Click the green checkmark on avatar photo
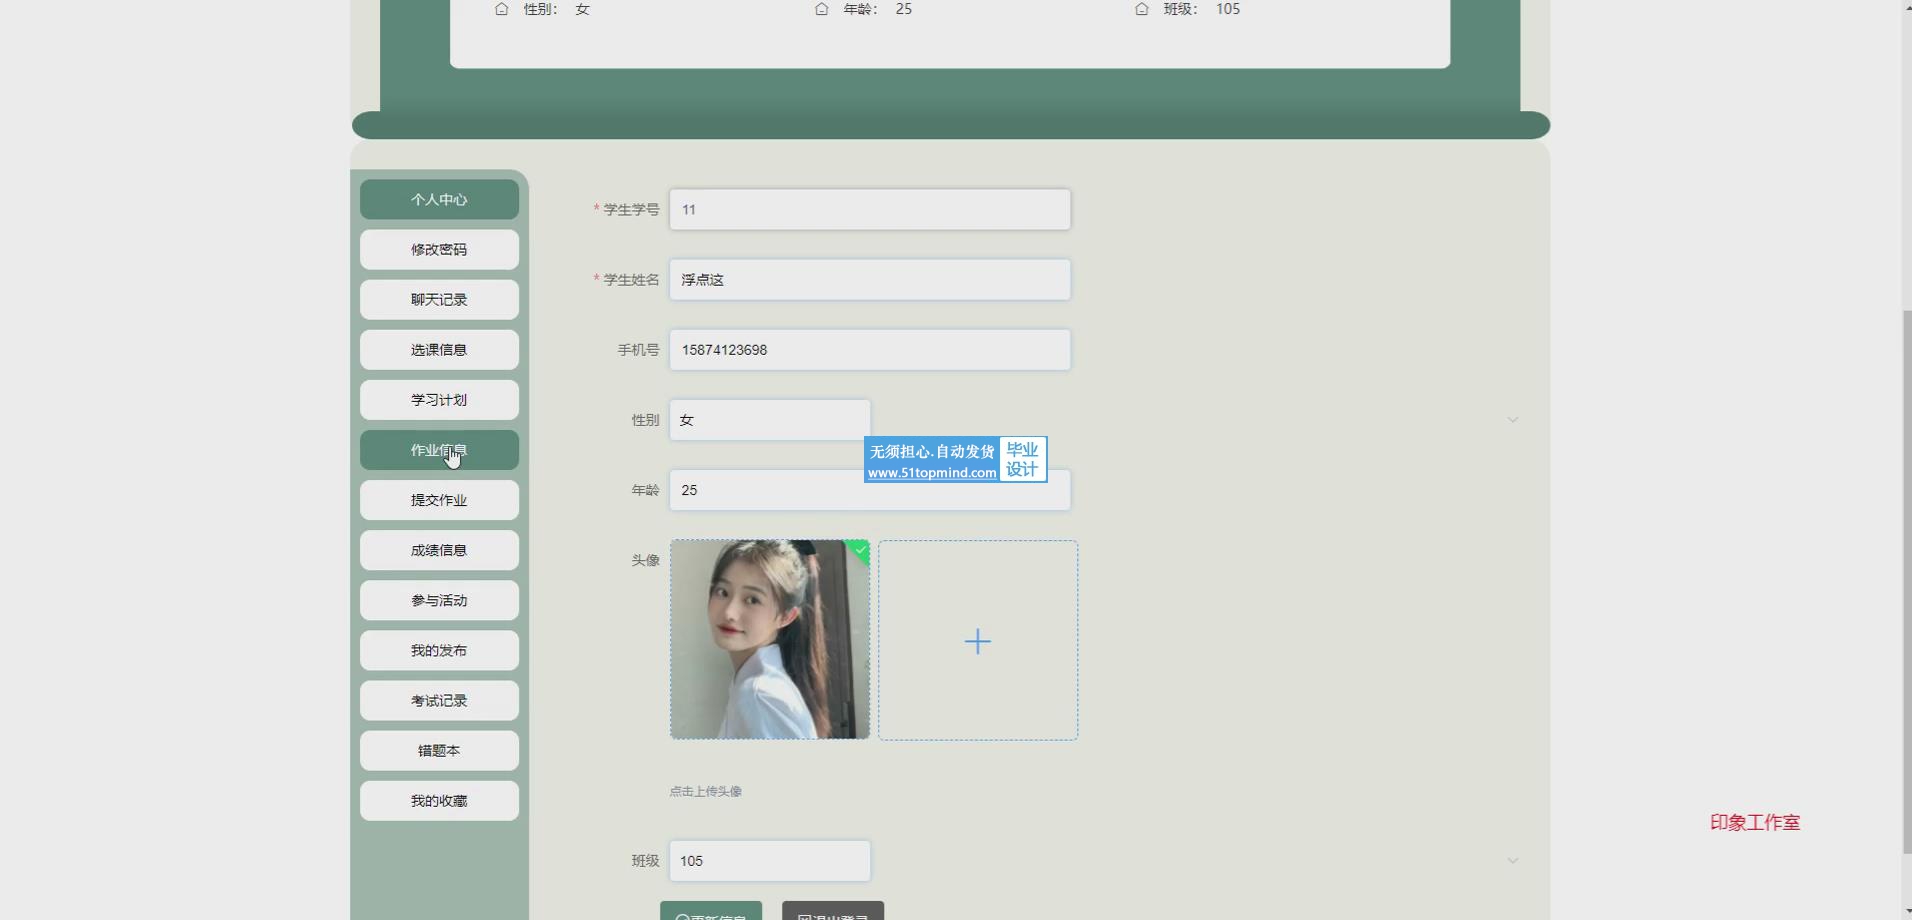Viewport: 1912px width, 920px height. tap(860, 550)
